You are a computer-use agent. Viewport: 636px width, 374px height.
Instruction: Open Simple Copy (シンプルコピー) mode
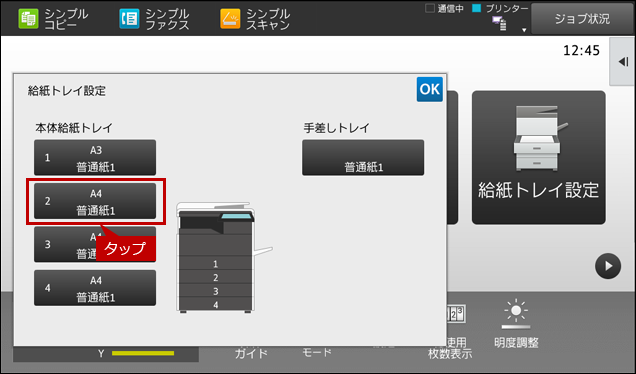(53, 19)
